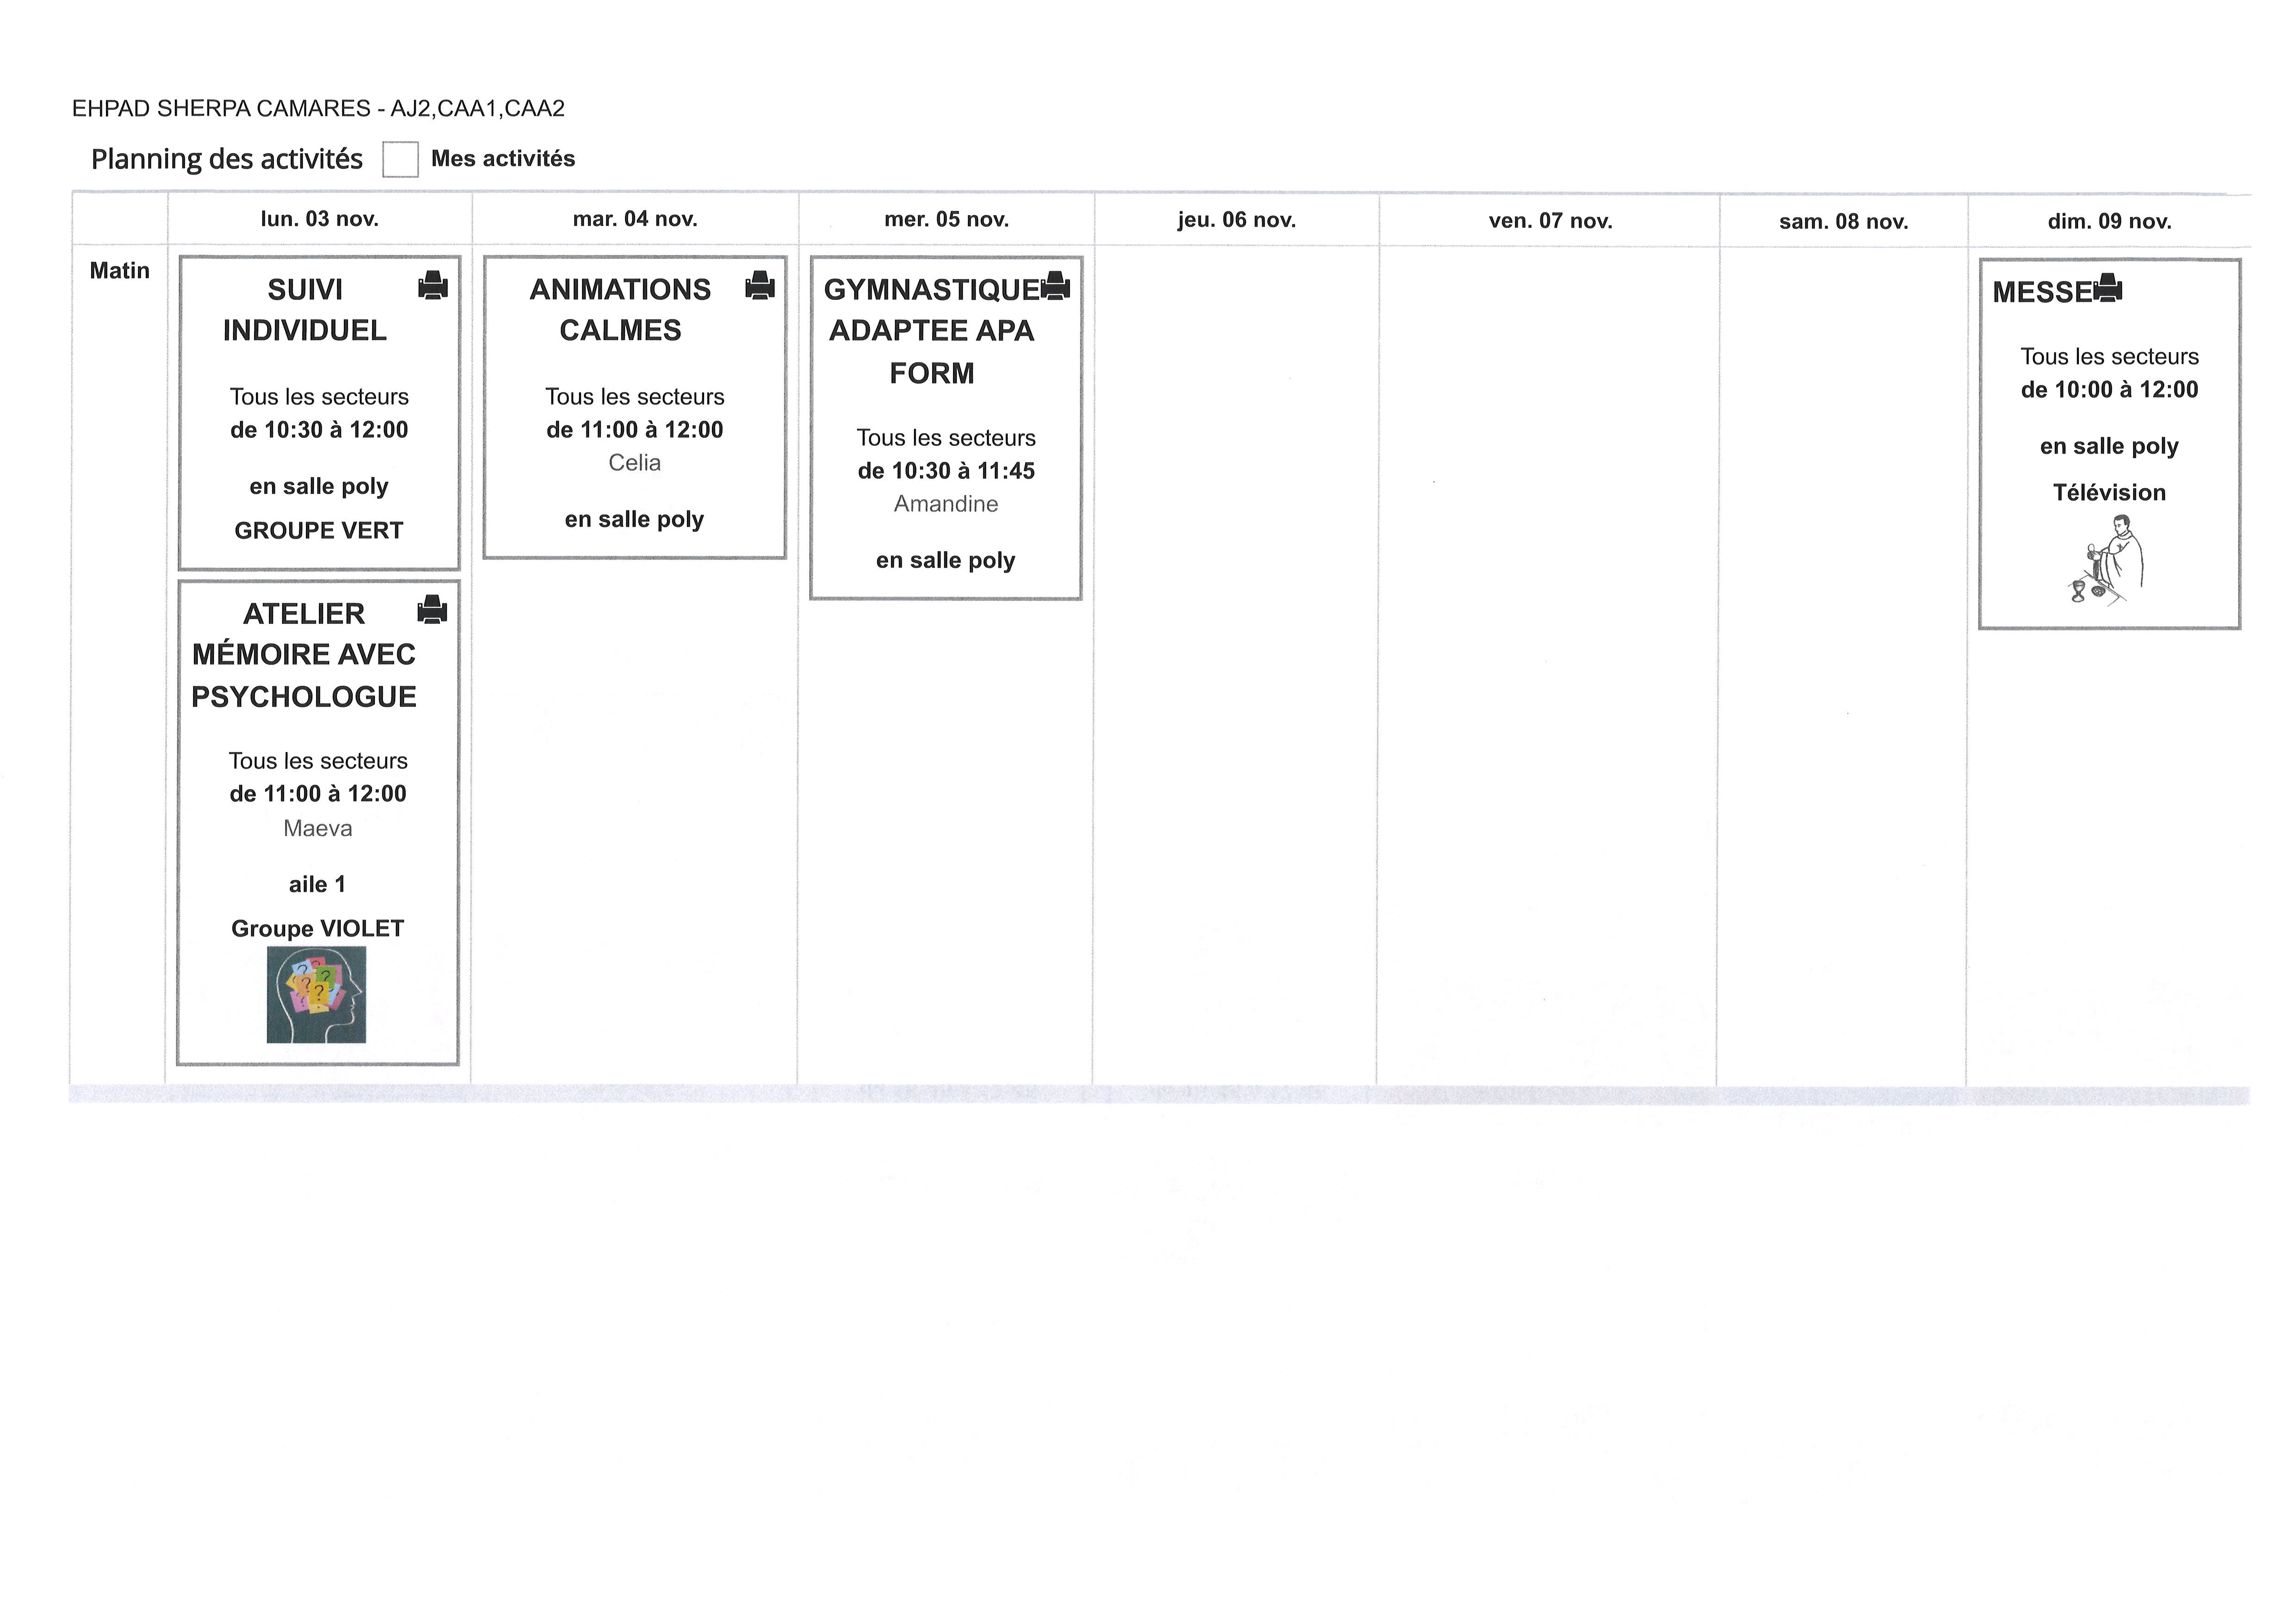2296x1623 pixels.
Task: Click print icon on ANIMATIONS CALMES card
Action: (x=759, y=286)
